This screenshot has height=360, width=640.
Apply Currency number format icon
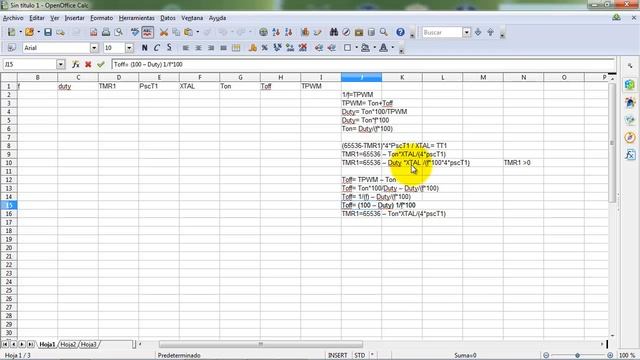[x=253, y=48]
